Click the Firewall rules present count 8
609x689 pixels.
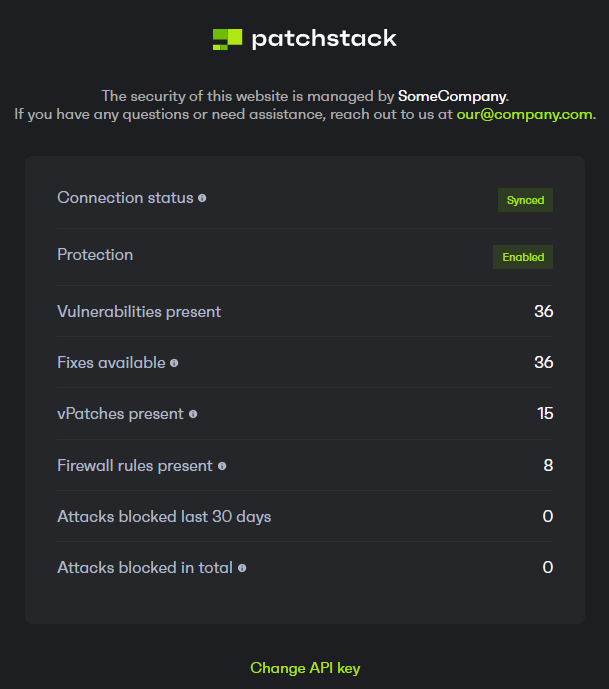click(x=548, y=466)
